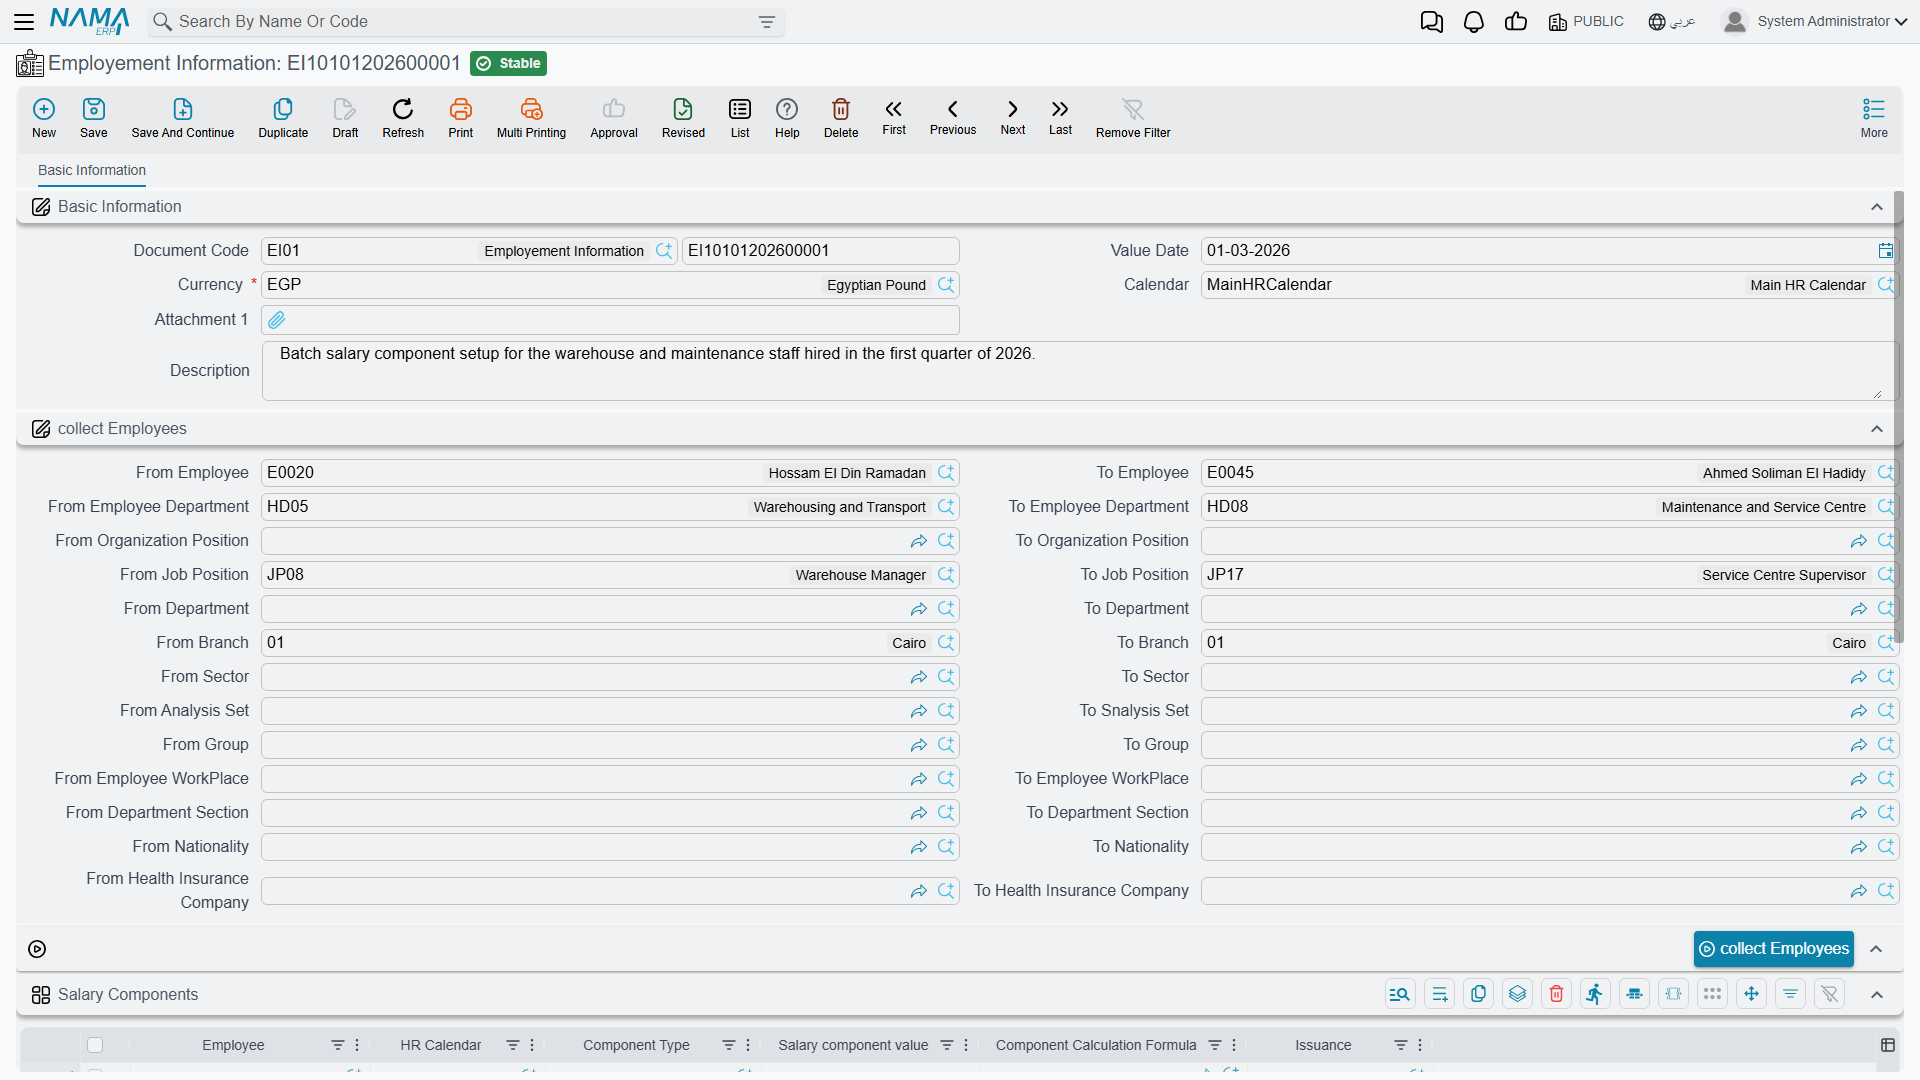Click the collect Employees button
The image size is (1920, 1080).
pyautogui.click(x=1773, y=949)
